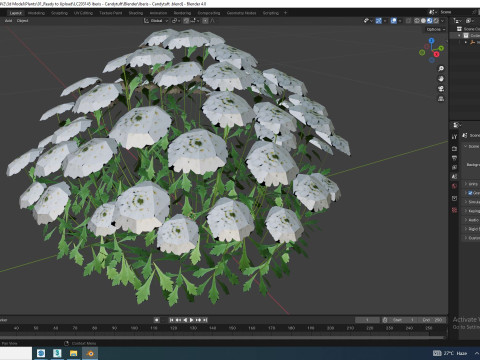The height and width of the screenshot is (360, 480).
Task: Open Global transform orientation dropdown
Action: pyautogui.click(x=156, y=21)
